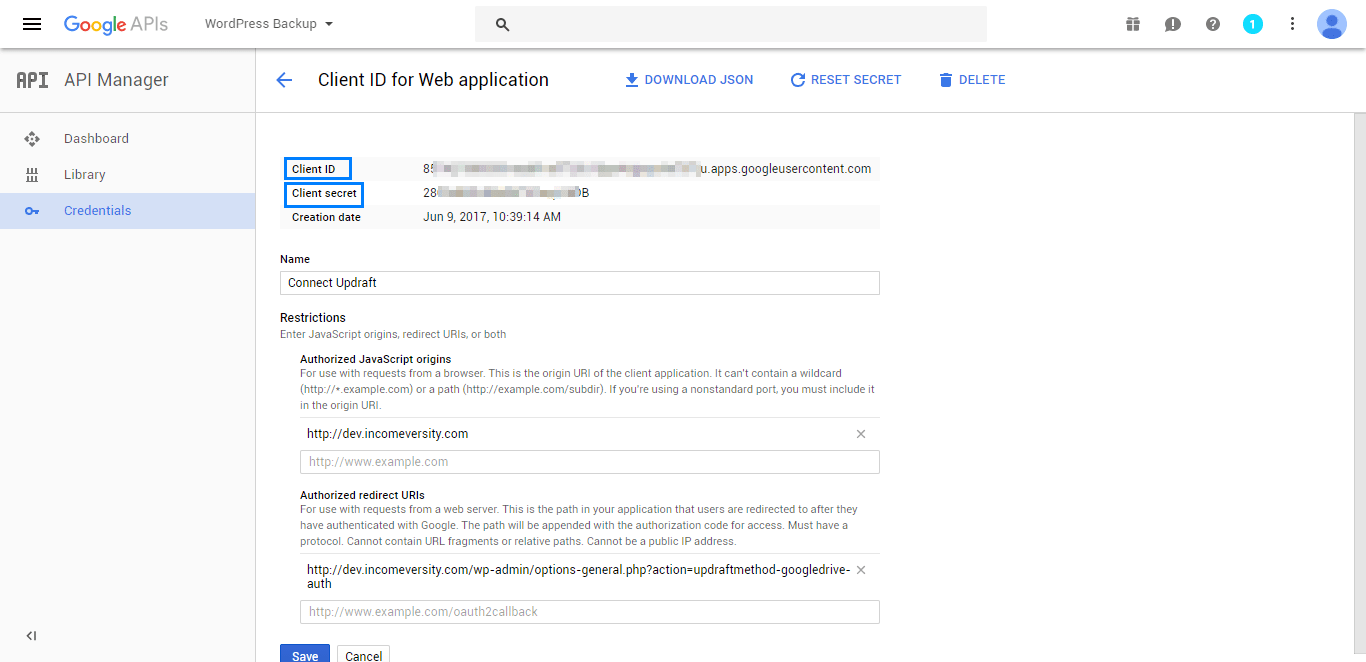Remove the updraftmethod-googledrive-auth redirect URI
The height and width of the screenshot is (662, 1366).
coord(861,570)
